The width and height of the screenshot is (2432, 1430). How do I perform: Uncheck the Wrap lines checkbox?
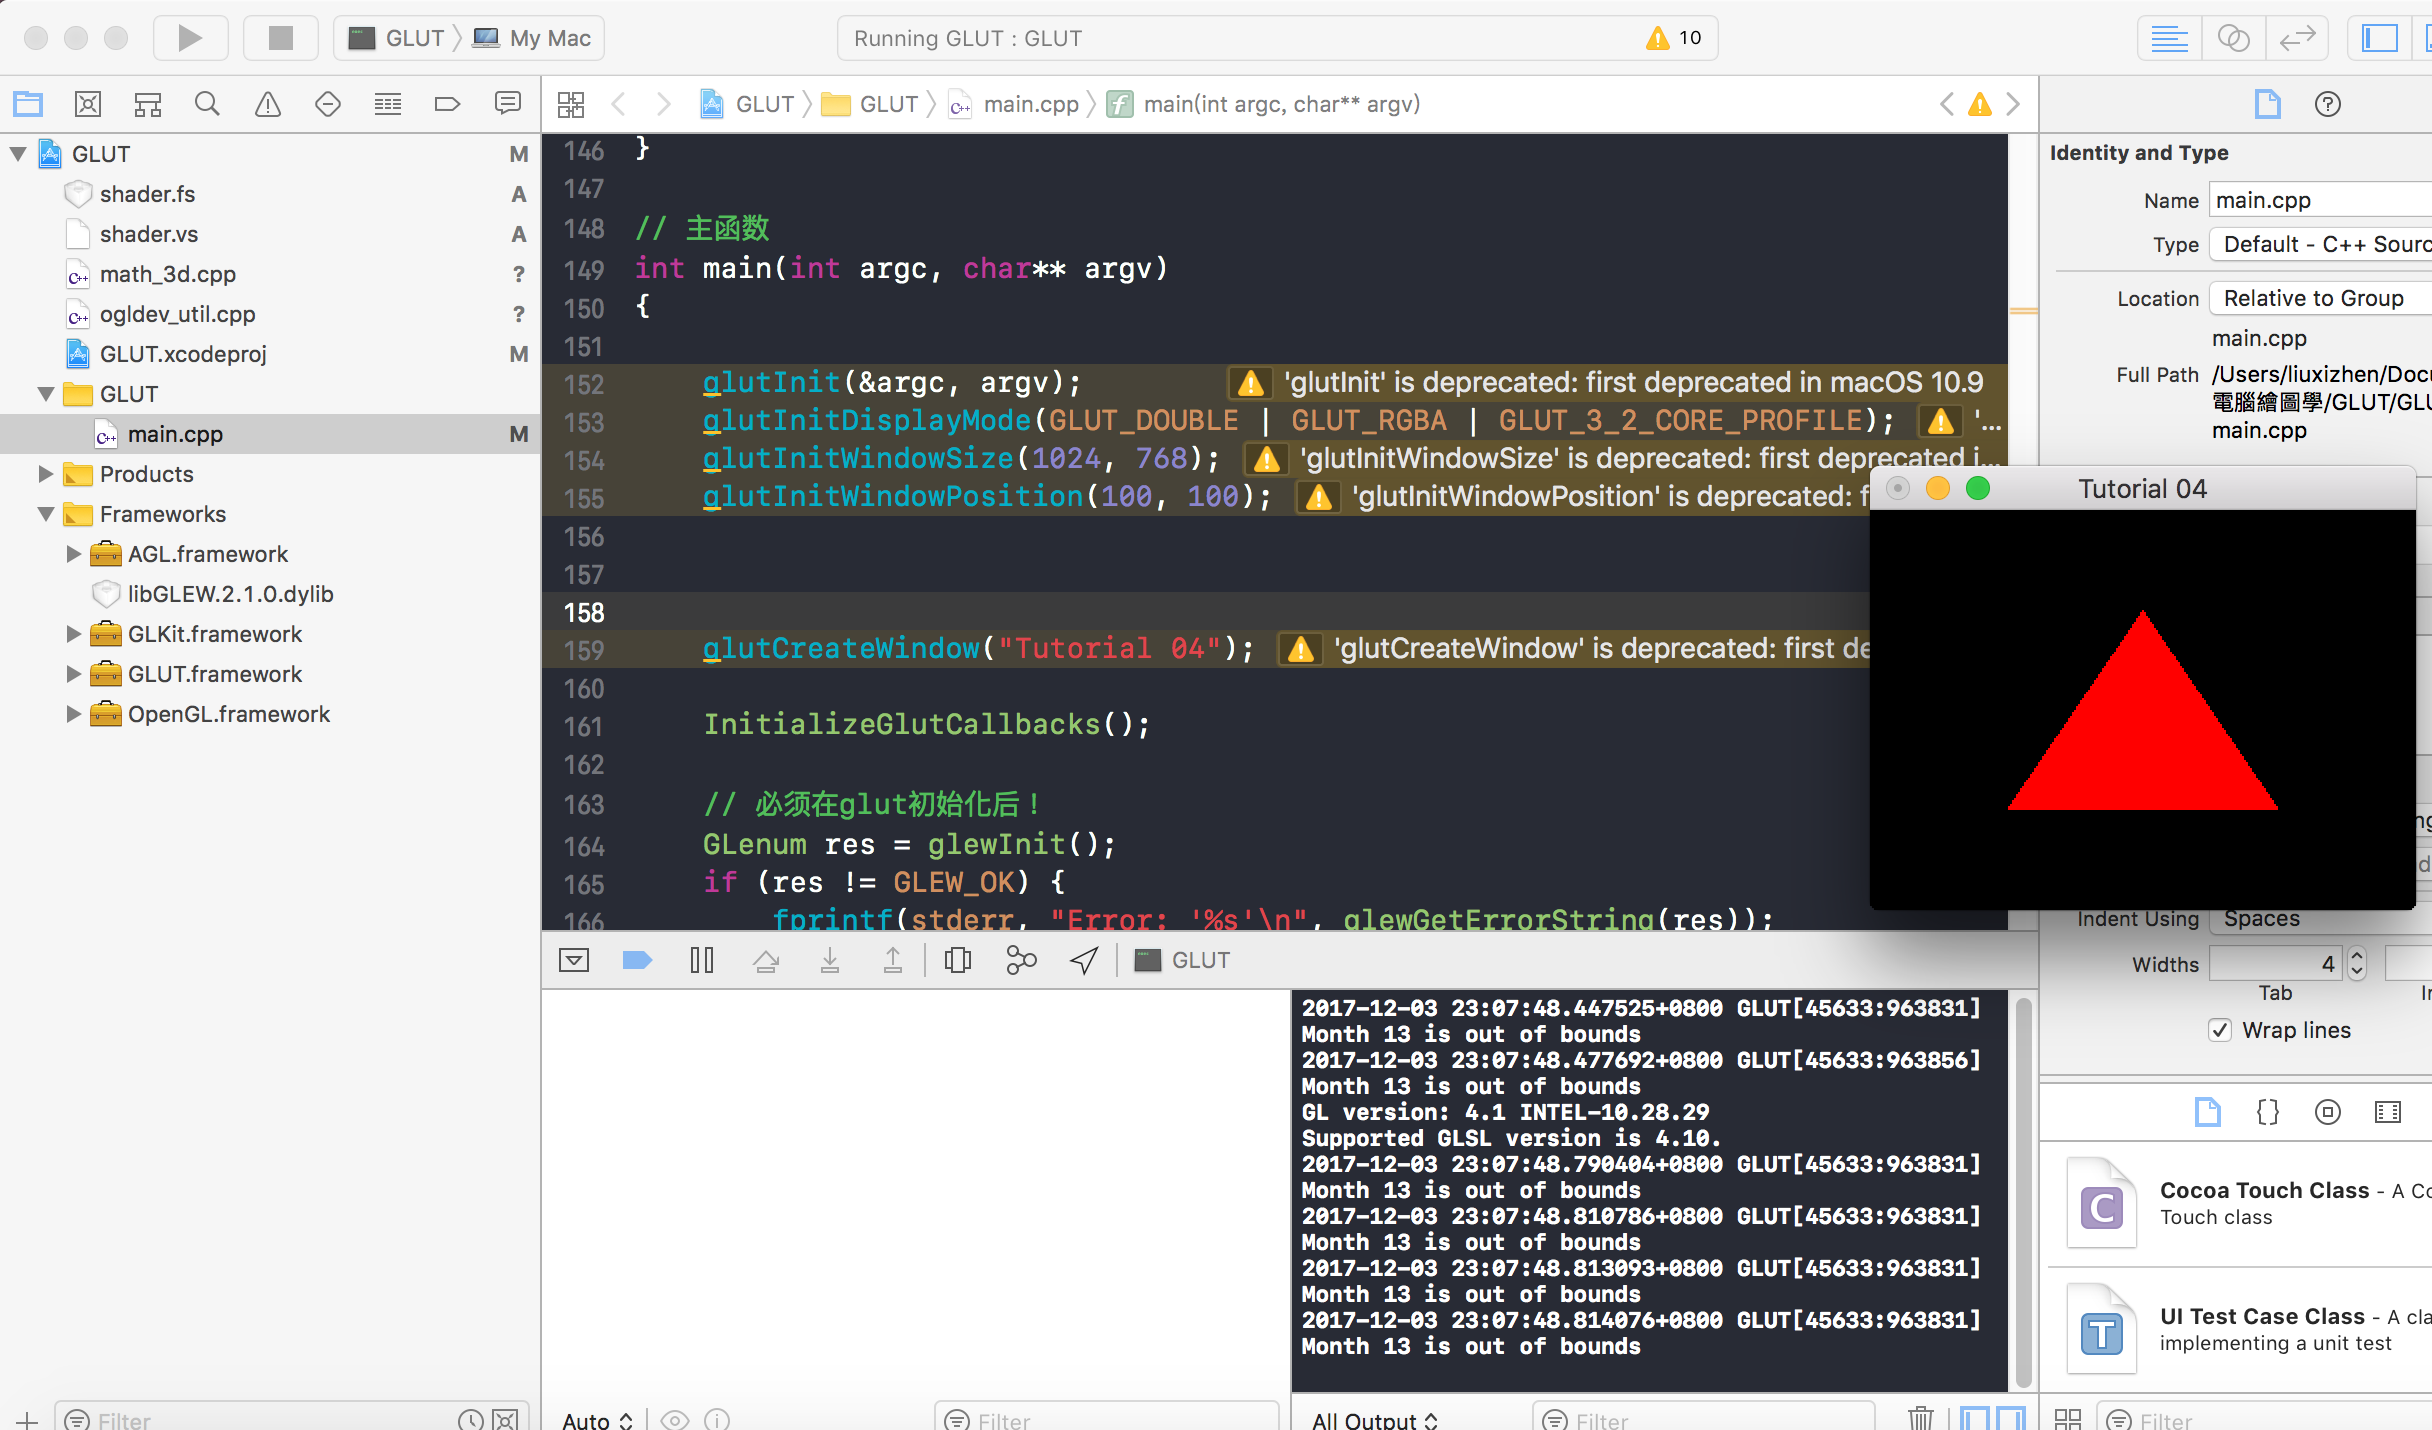[2221, 1030]
